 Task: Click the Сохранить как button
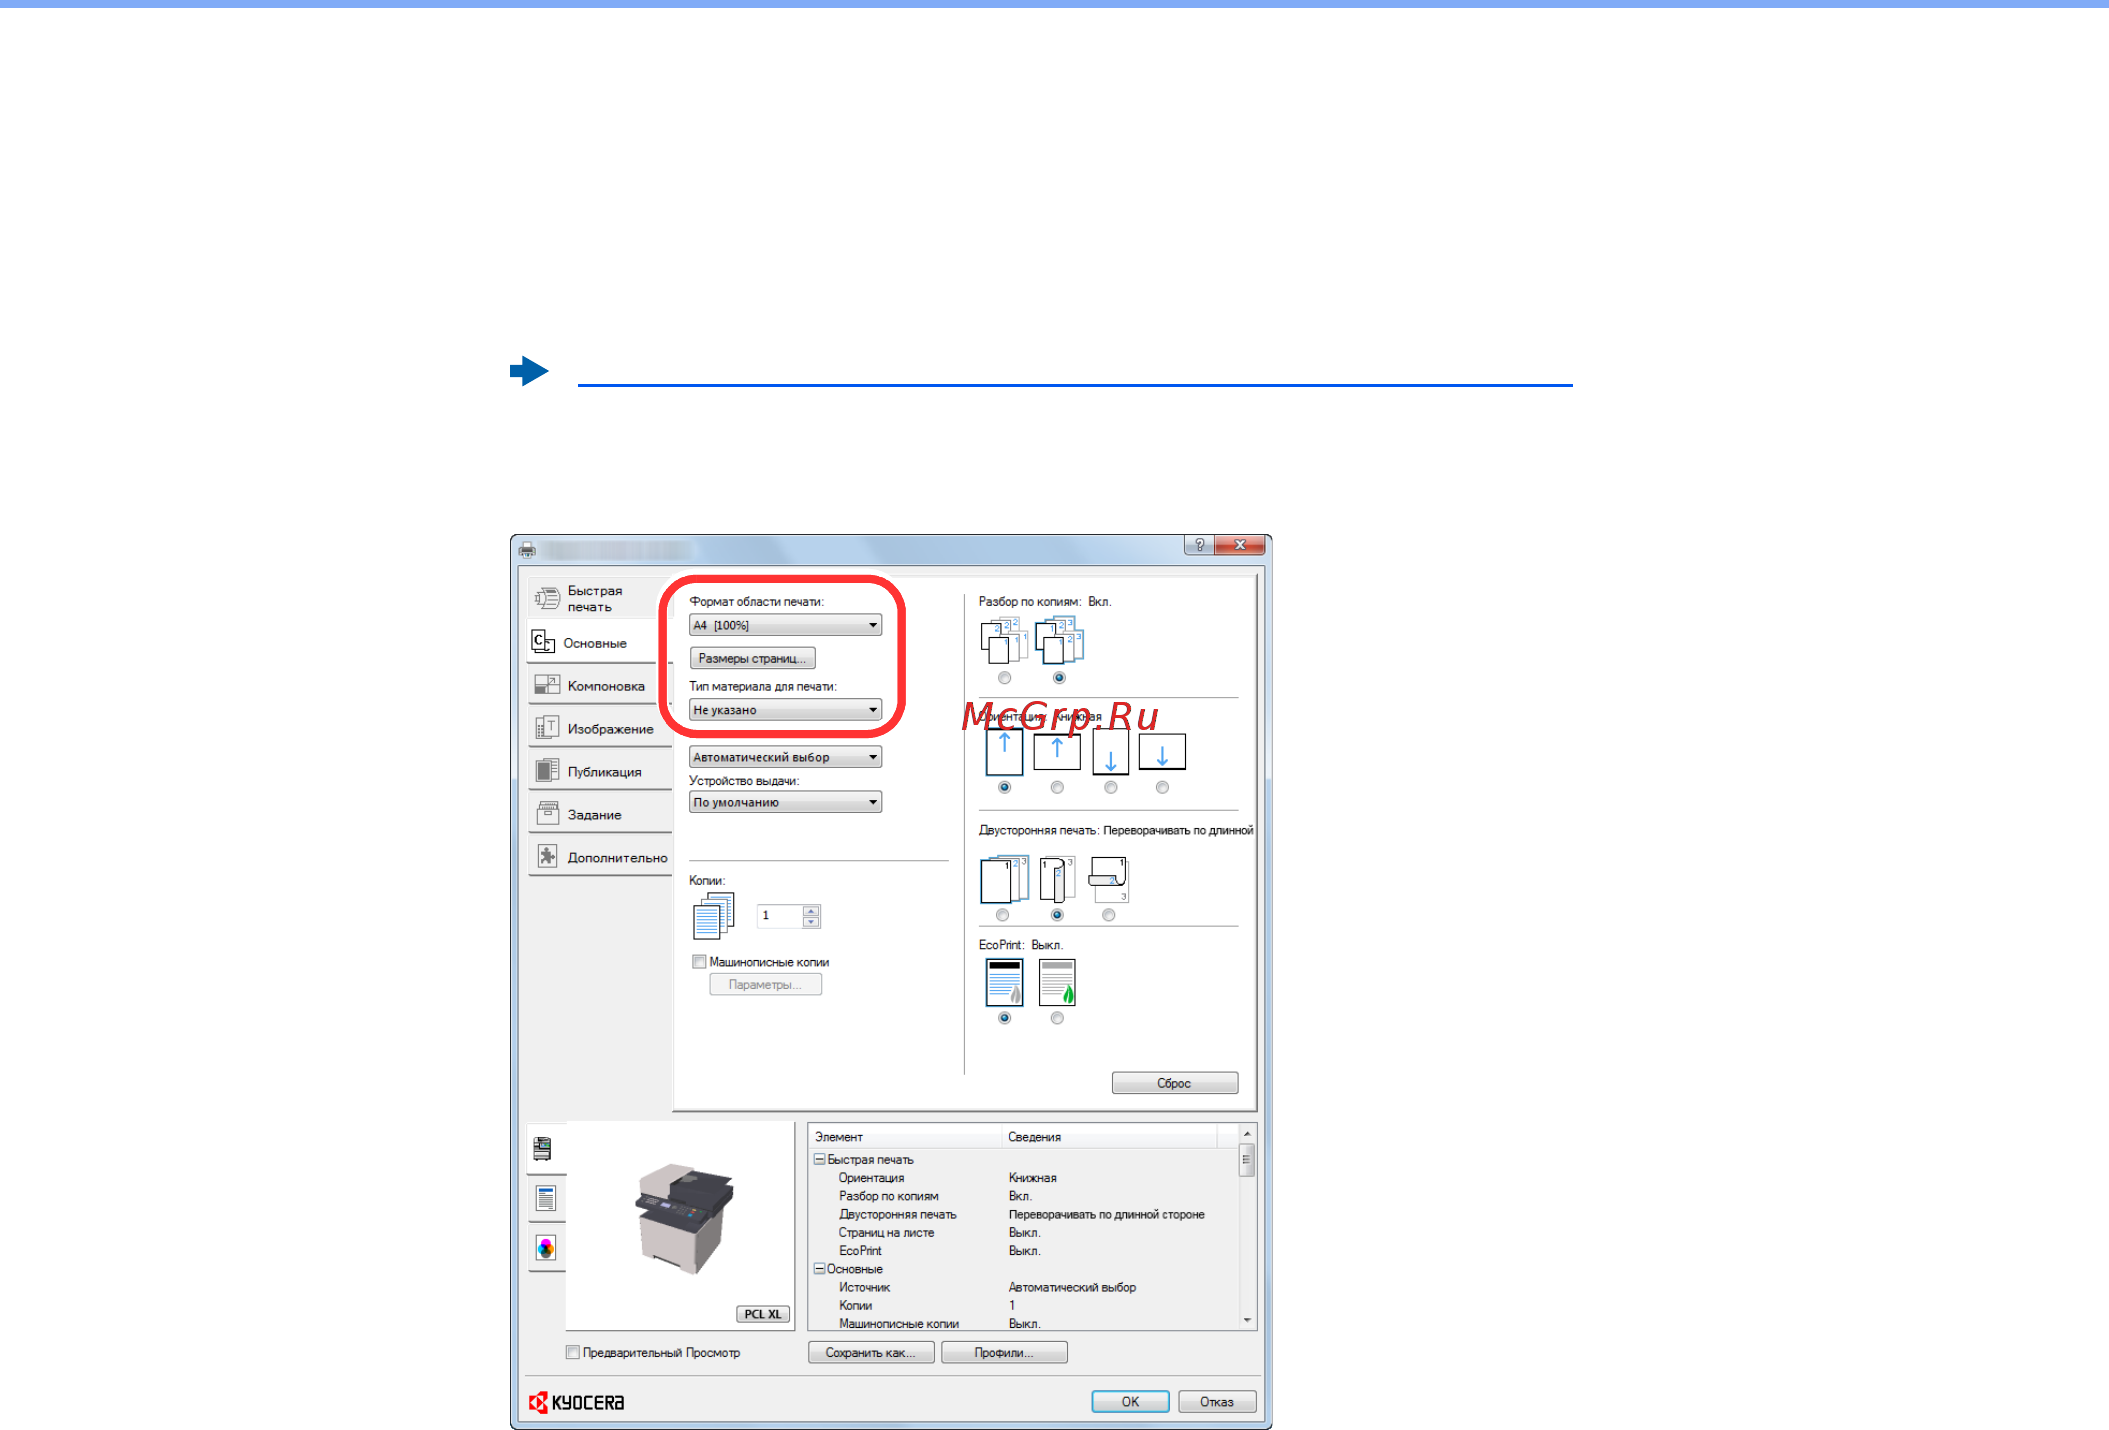(x=870, y=1353)
